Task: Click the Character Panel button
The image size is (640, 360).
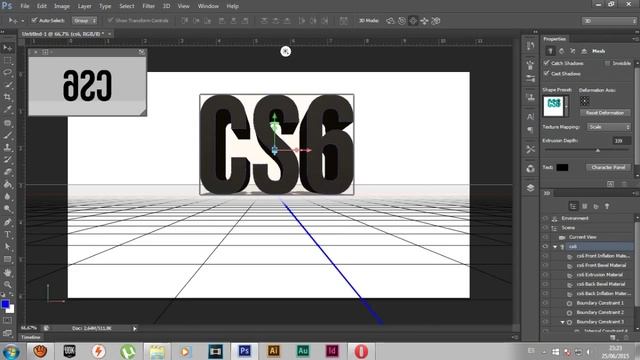Action: click(x=608, y=167)
